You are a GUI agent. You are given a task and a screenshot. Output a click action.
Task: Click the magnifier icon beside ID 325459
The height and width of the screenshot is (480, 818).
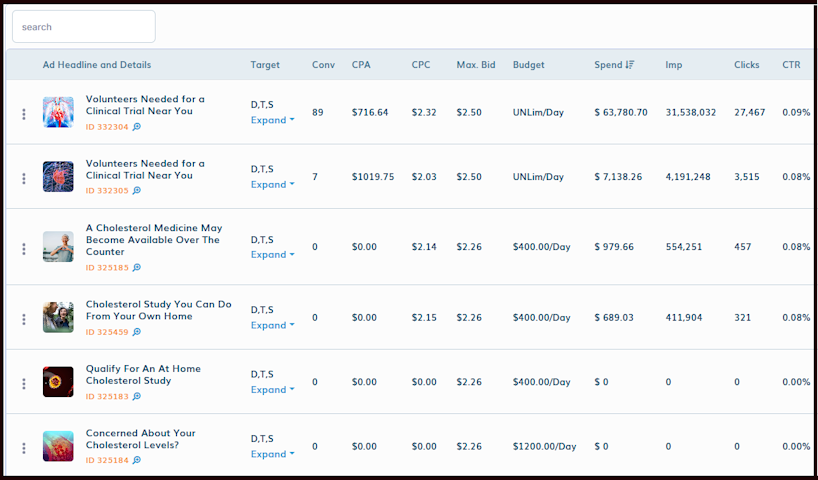point(137,332)
